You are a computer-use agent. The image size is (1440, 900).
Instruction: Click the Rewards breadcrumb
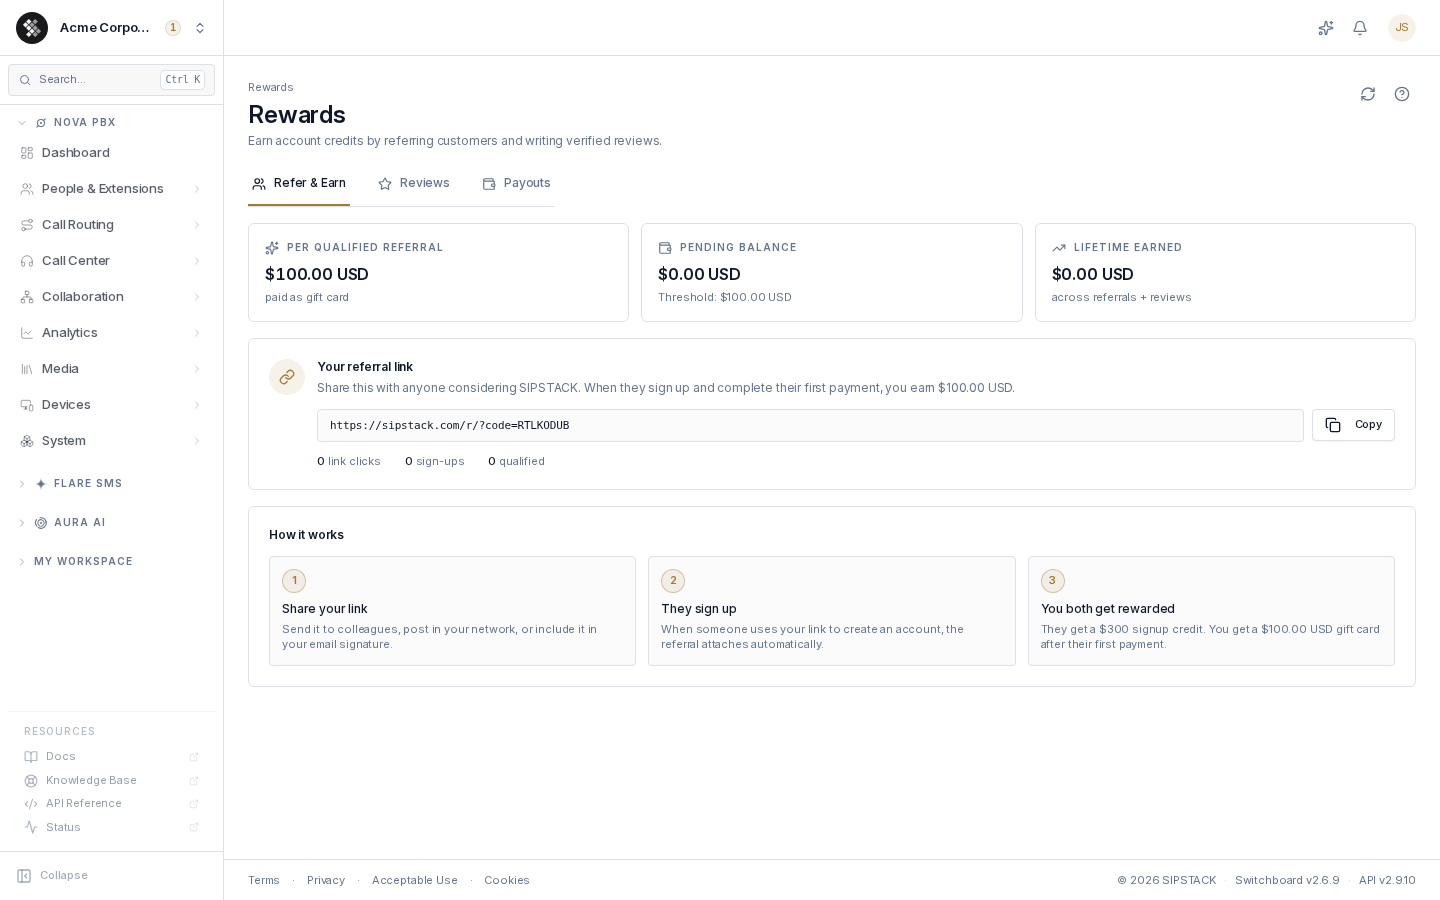click(x=271, y=88)
